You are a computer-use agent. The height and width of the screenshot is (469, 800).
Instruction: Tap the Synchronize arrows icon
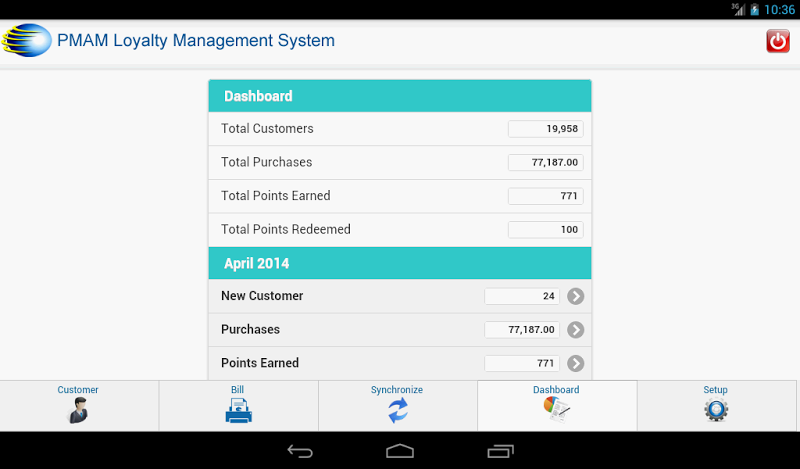point(397,411)
